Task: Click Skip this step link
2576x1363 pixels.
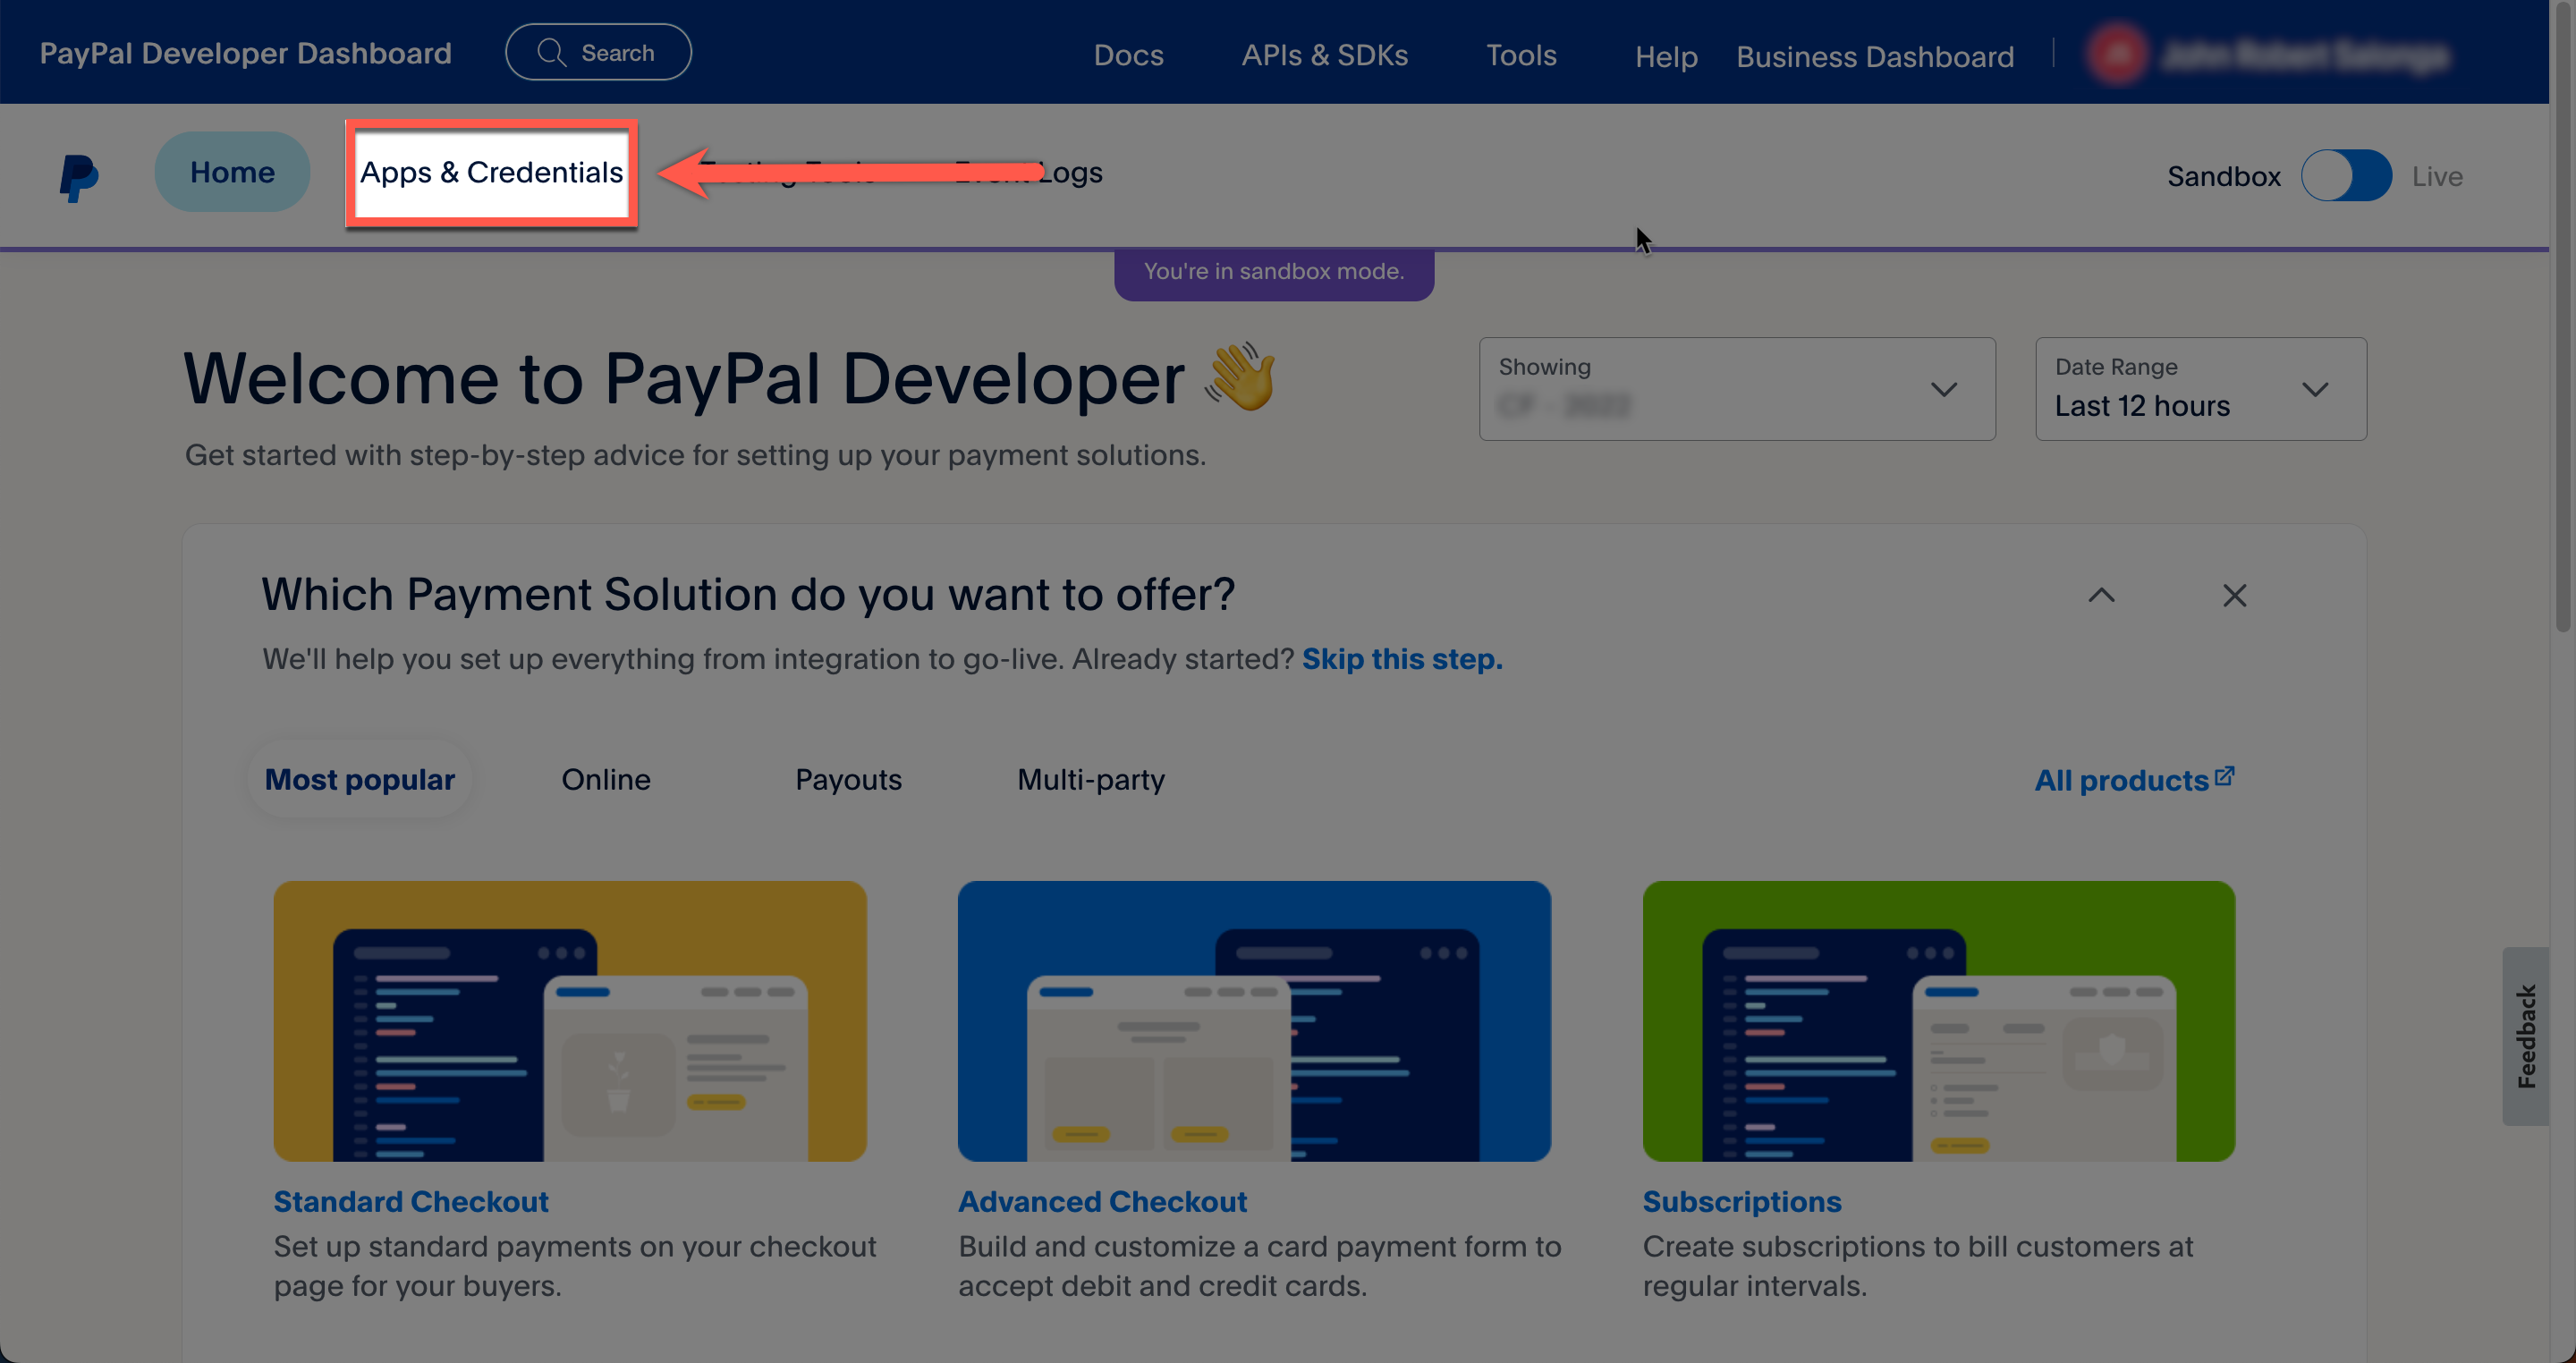Action: pos(1402,659)
